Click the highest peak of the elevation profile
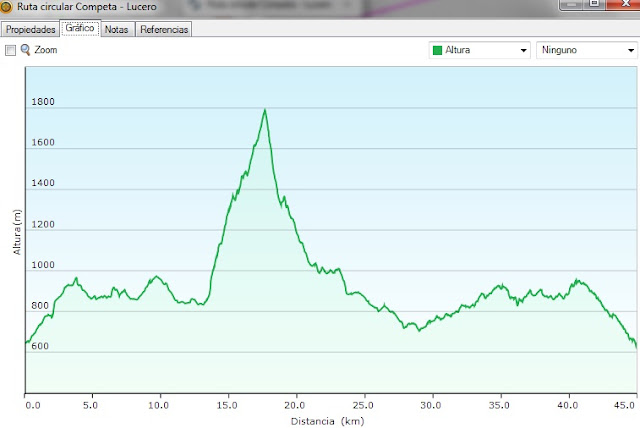Image resolution: width=640 pixels, height=428 pixels. 265,110
